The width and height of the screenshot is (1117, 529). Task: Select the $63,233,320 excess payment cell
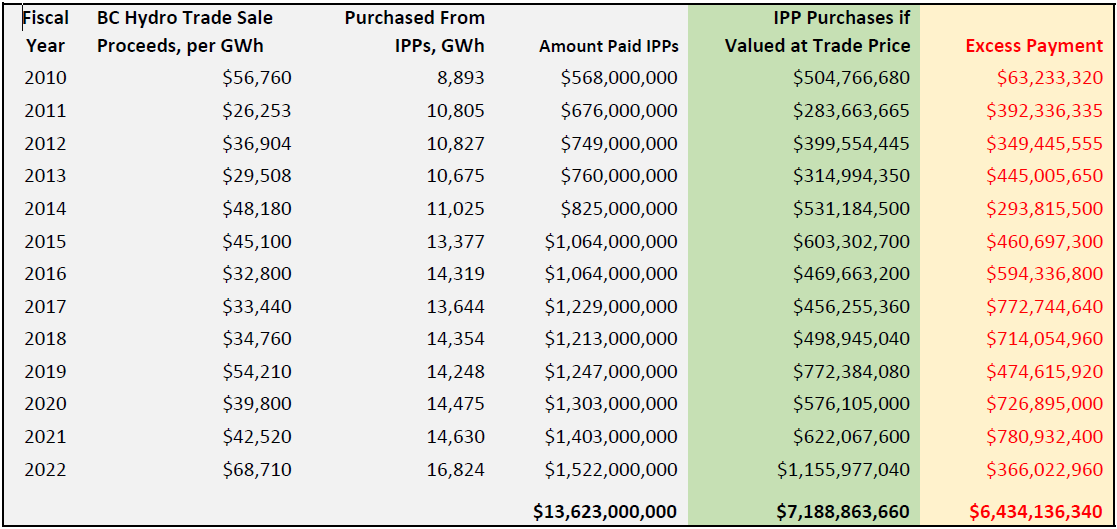tap(1044, 78)
